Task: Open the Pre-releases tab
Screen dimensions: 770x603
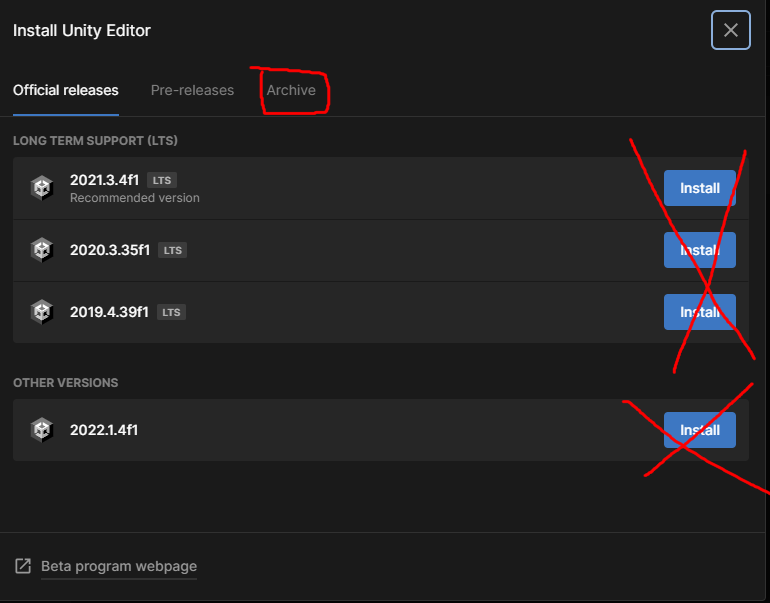Action: (192, 90)
